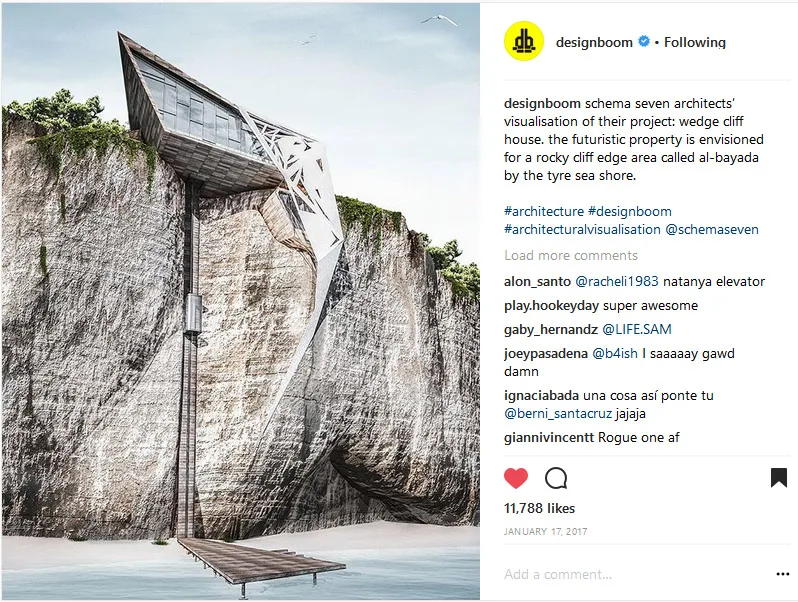
Task: Open the @racheli1983 mention
Action: (617, 281)
